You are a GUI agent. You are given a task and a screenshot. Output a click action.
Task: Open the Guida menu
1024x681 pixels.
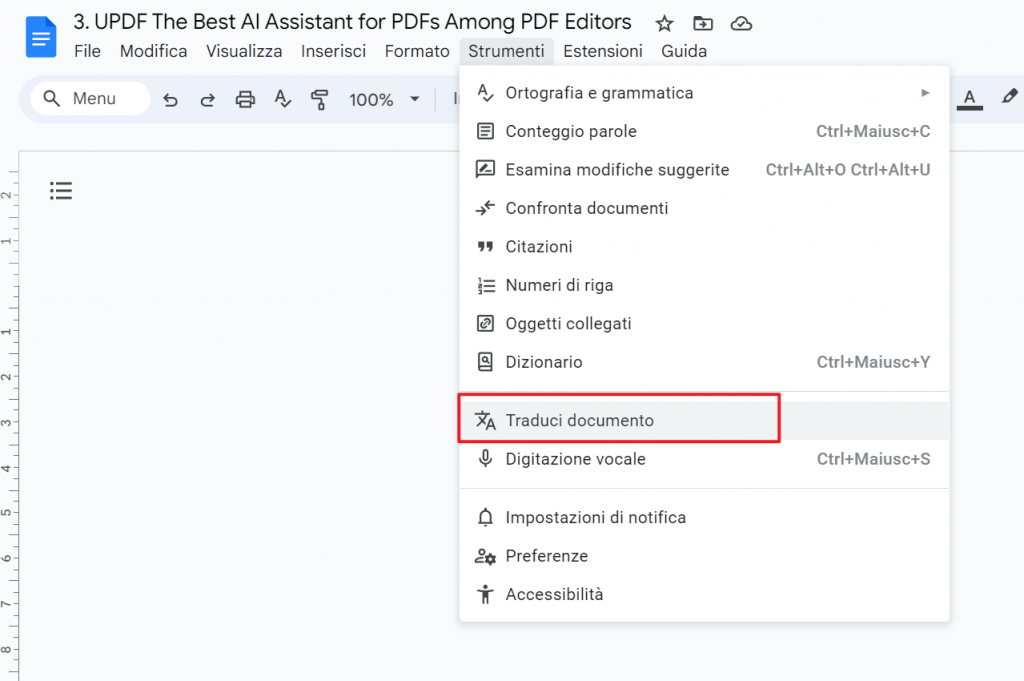point(683,50)
